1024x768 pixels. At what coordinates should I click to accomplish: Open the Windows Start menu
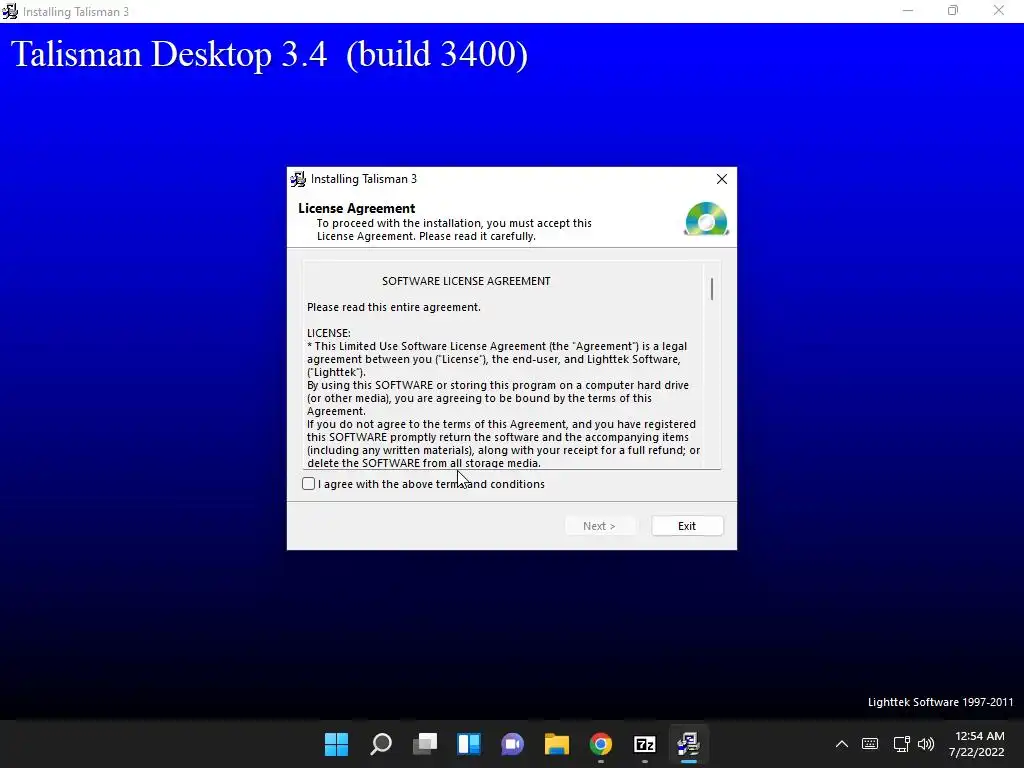click(x=337, y=744)
